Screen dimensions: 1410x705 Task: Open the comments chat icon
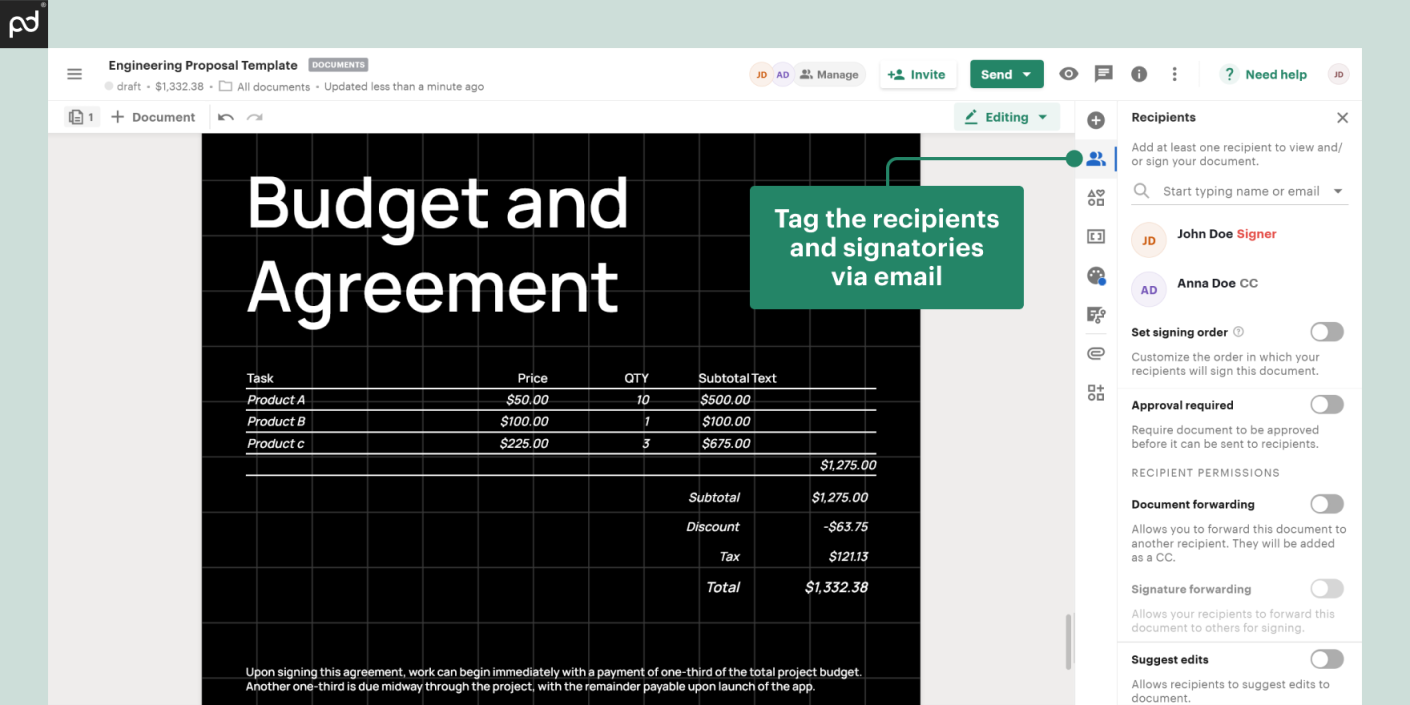(1104, 74)
